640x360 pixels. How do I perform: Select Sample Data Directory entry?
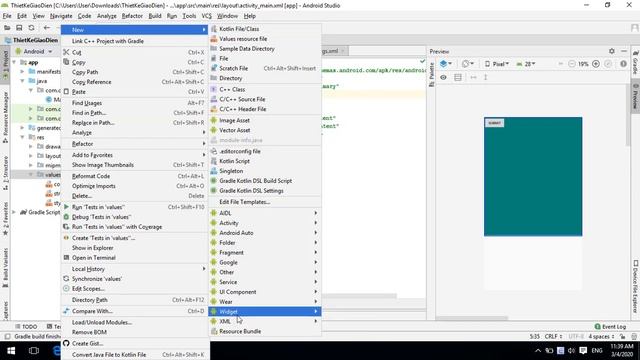tap(264, 49)
